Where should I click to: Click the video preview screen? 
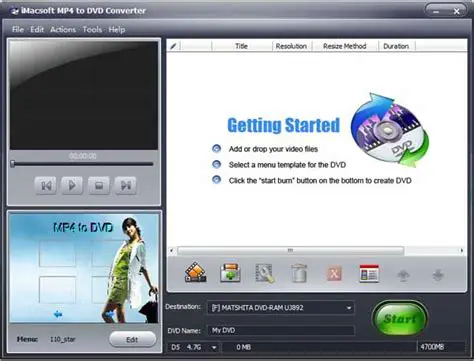[x=84, y=95]
